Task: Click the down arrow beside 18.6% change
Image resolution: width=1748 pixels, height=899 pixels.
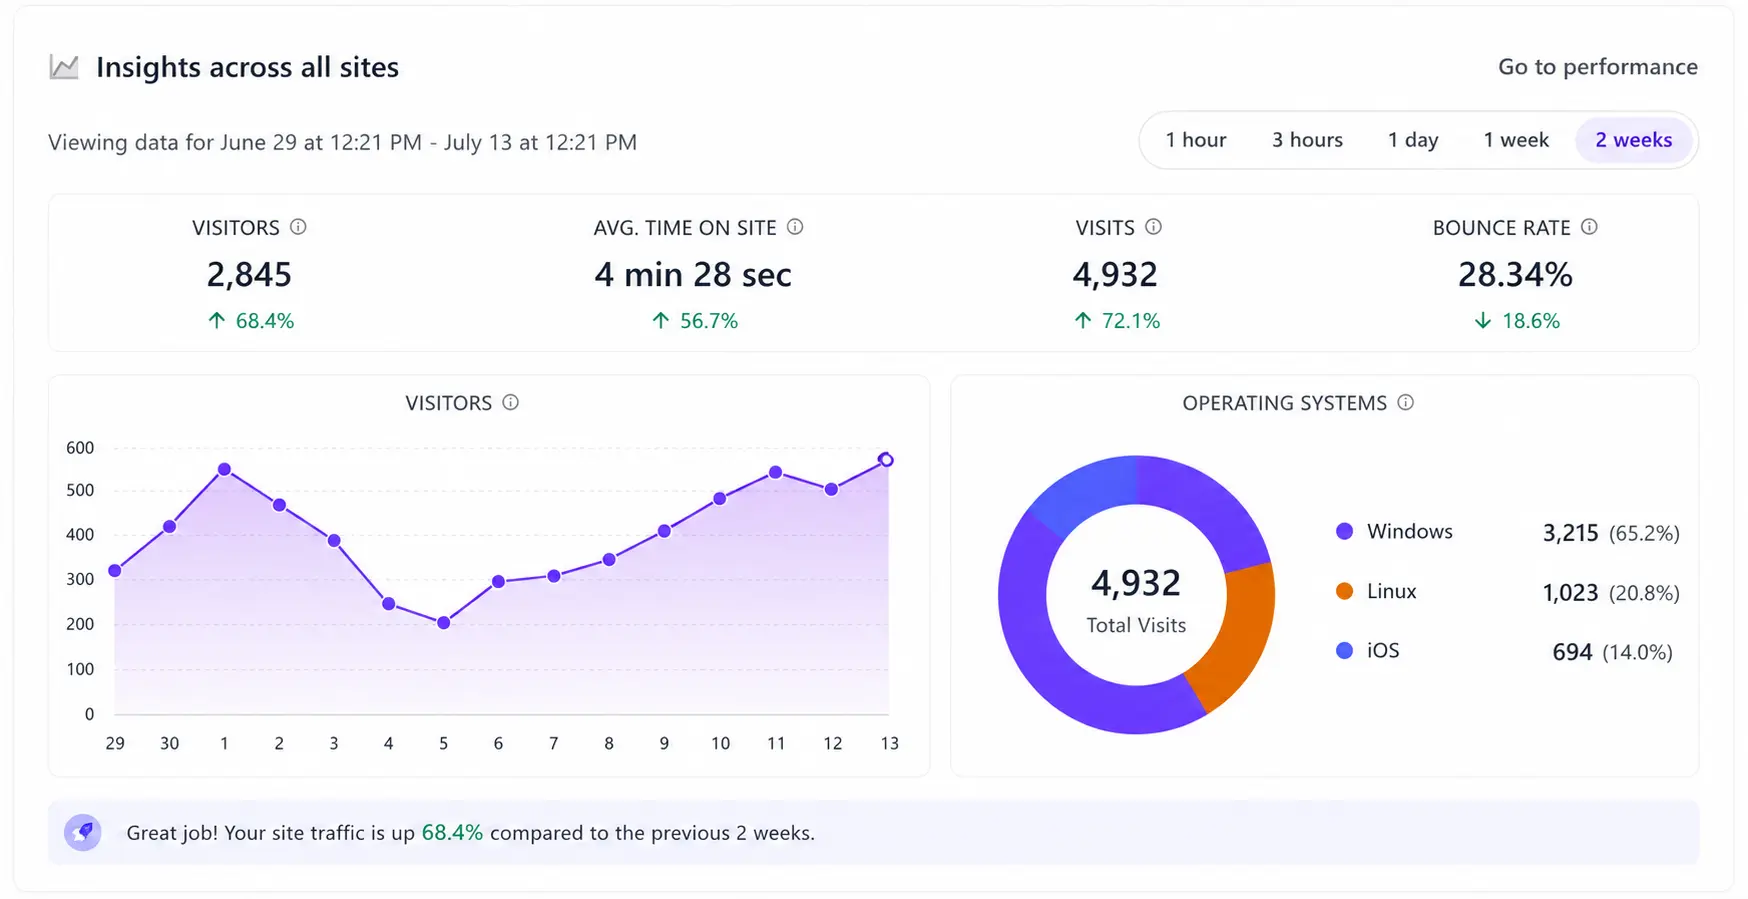Action: pyautogui.click(x=1483, y=320)
